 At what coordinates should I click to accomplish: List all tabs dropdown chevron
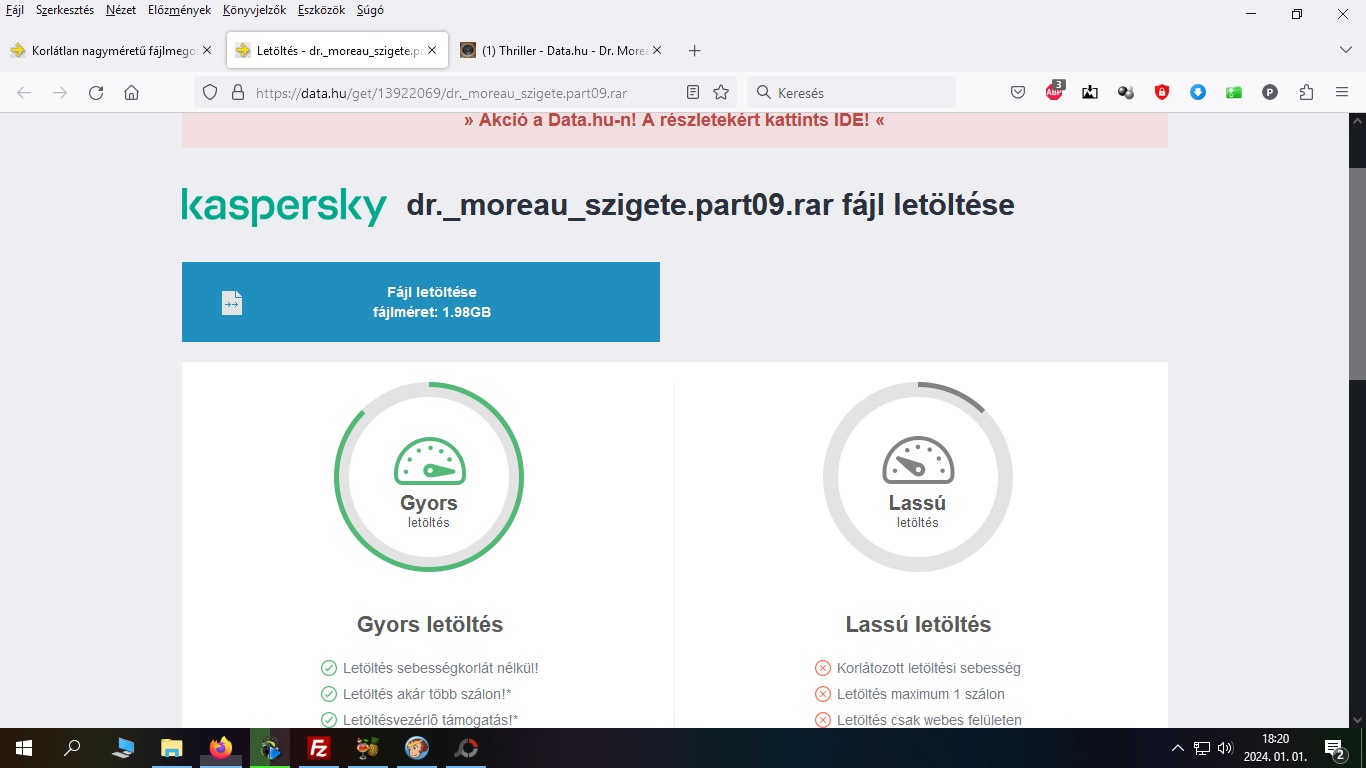point(1345,50)
